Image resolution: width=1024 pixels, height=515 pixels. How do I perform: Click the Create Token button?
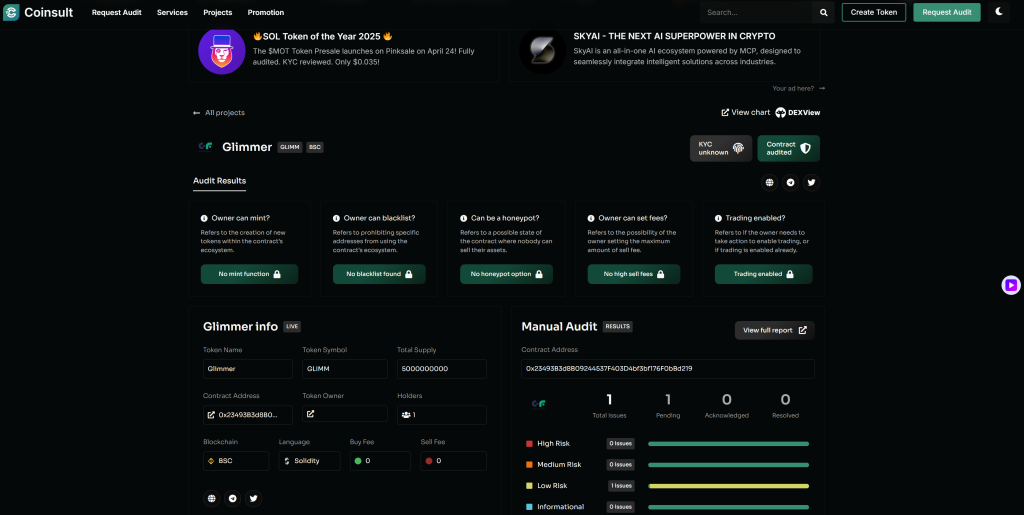[874, 12]
